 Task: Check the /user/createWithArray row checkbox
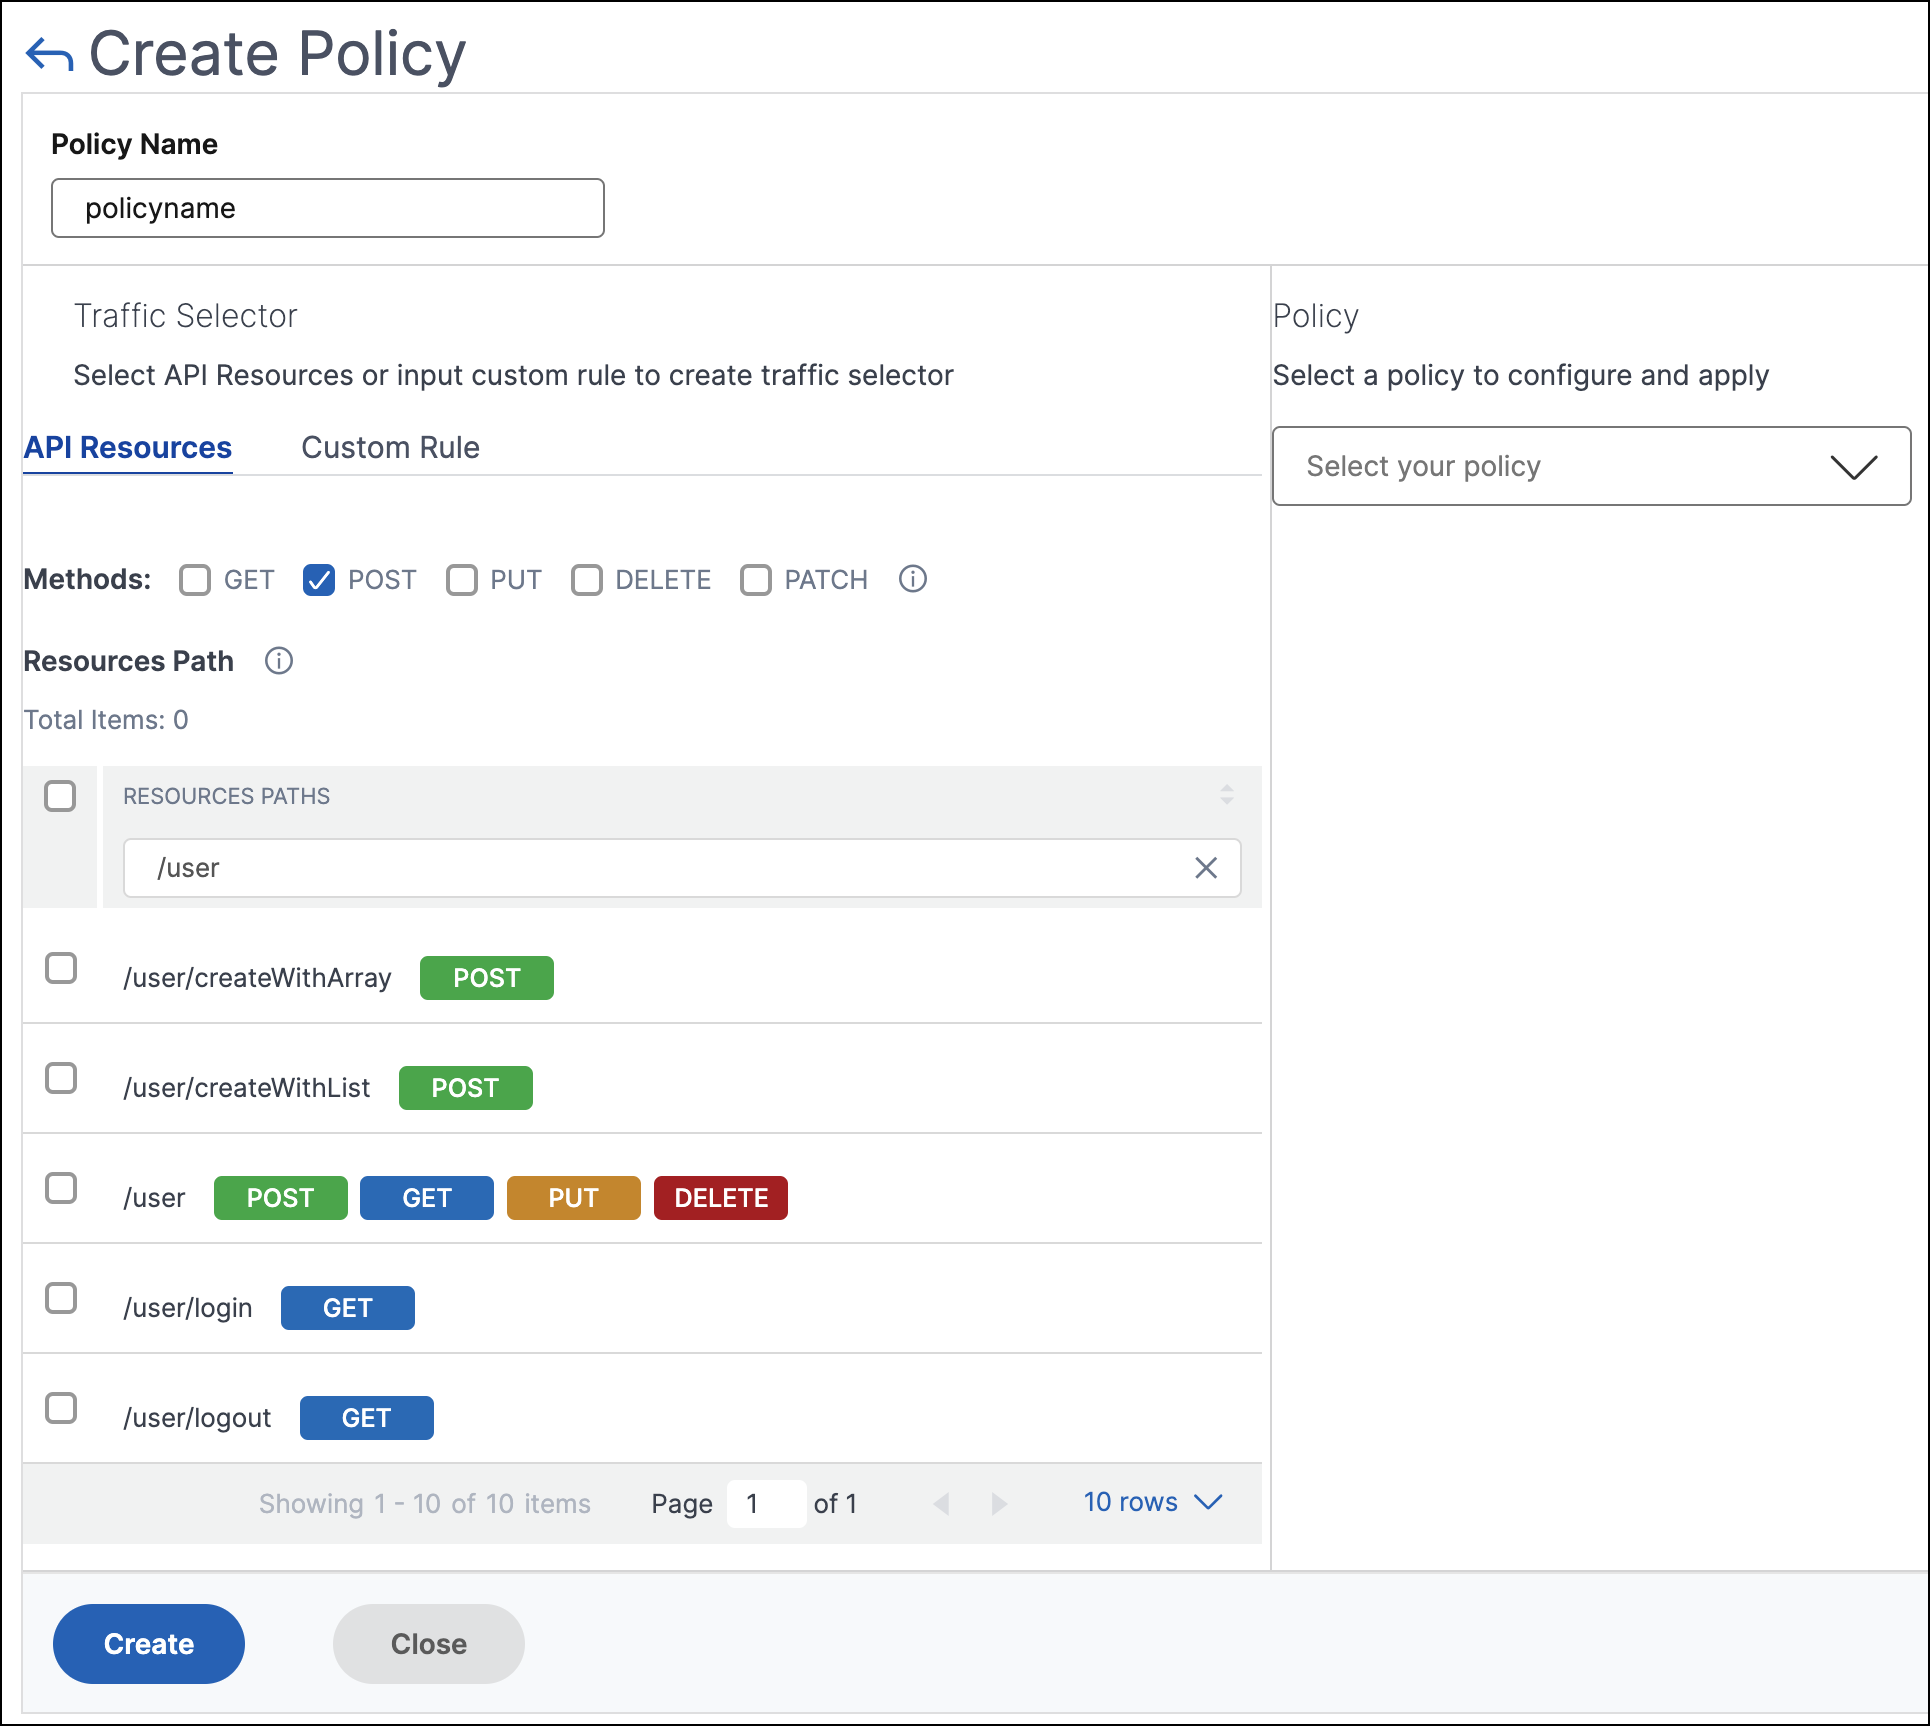coord(61,968)
